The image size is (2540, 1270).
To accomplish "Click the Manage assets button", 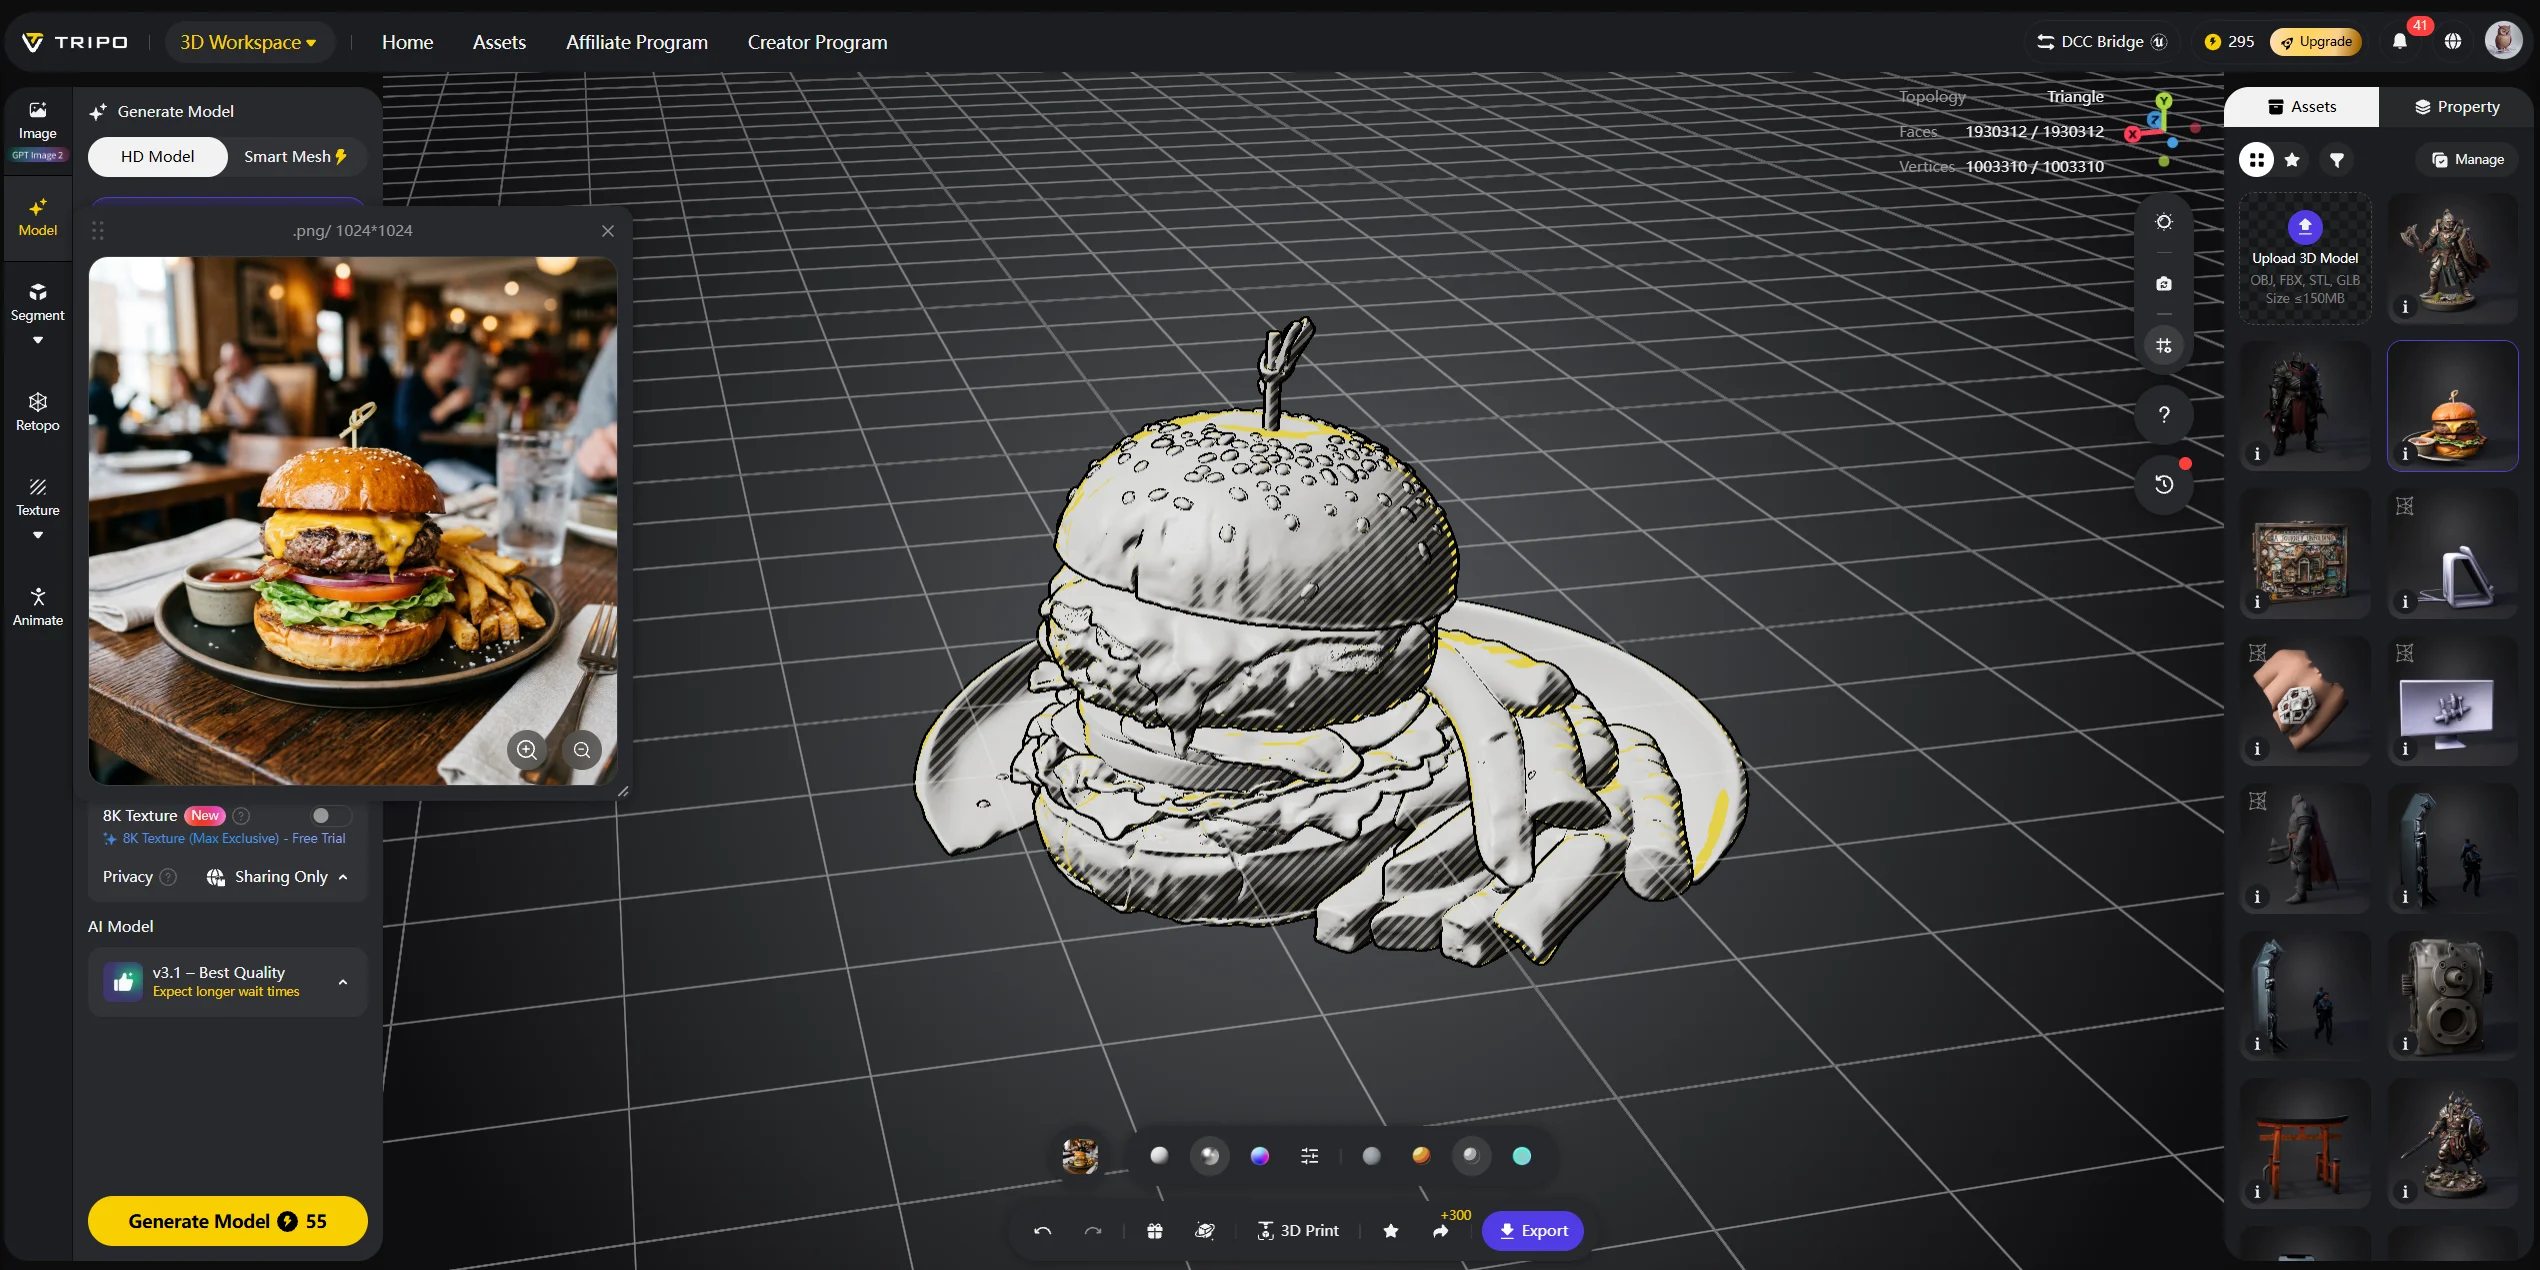I will 2469,160.
